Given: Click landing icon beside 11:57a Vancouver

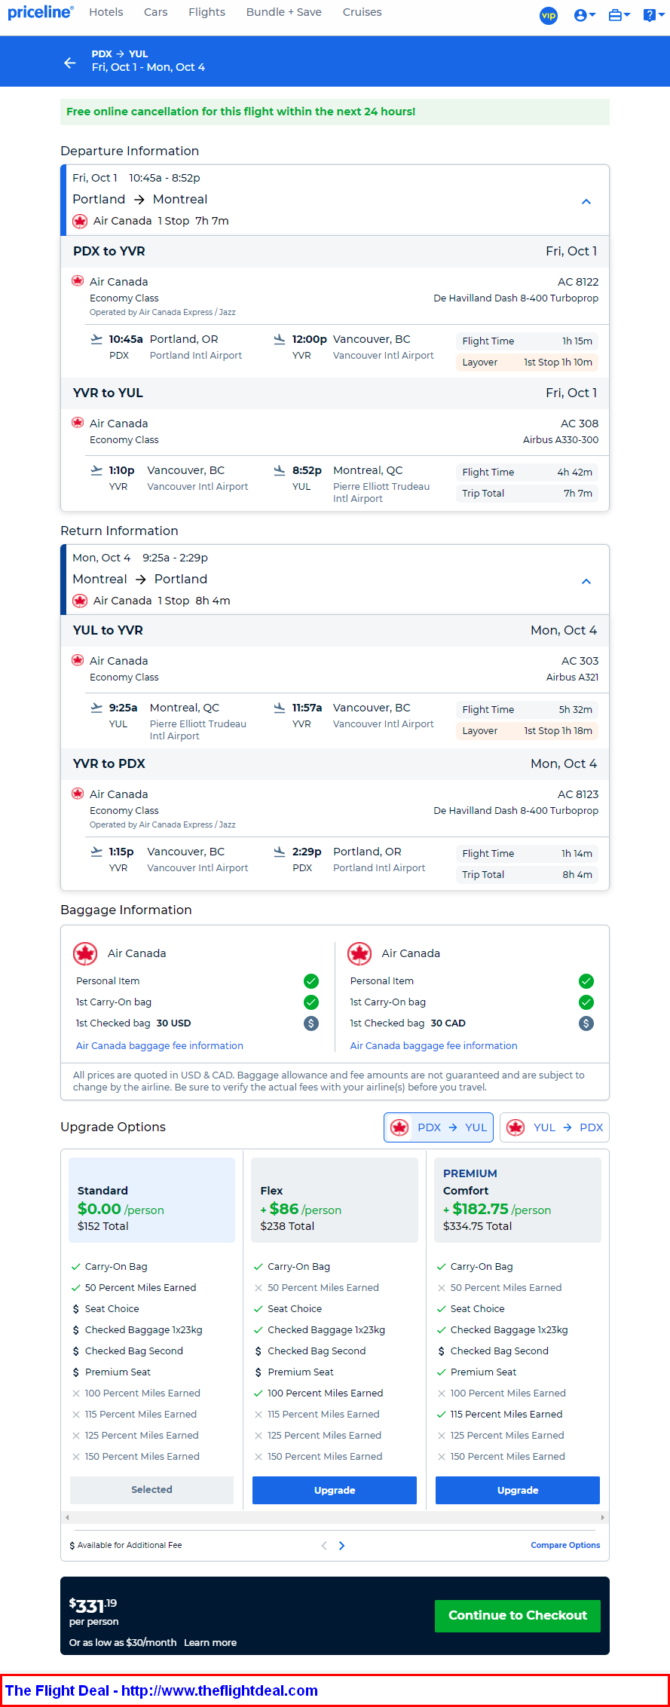Looking at the screenshot, I should coord(279,707).
